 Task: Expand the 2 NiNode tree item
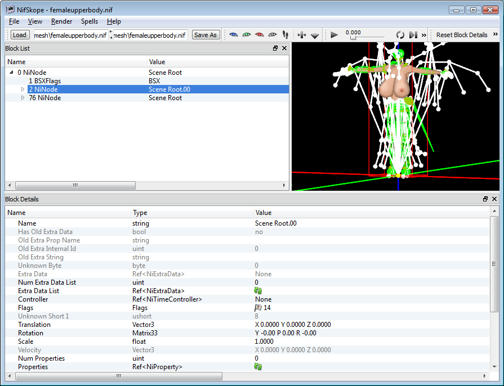pos(22,89)
